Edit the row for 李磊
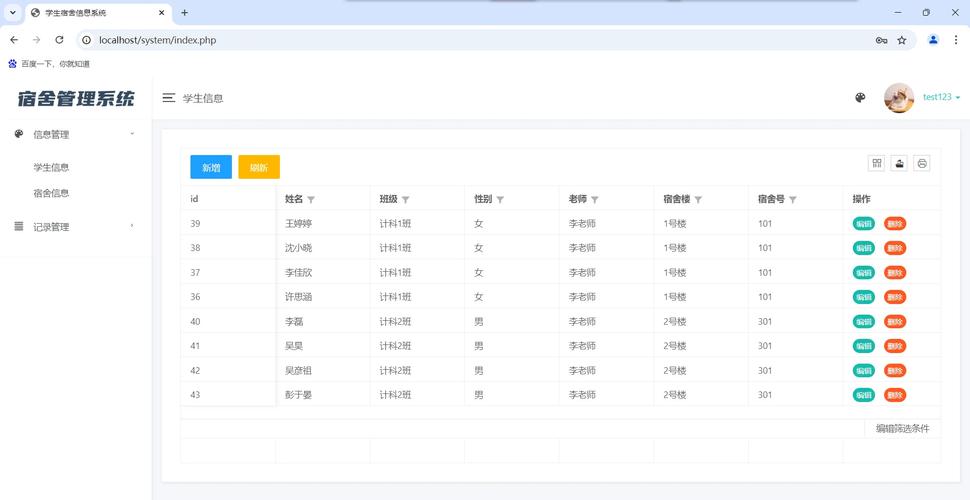The height and width of the screenshot is (500, 970). pos(864,322)
